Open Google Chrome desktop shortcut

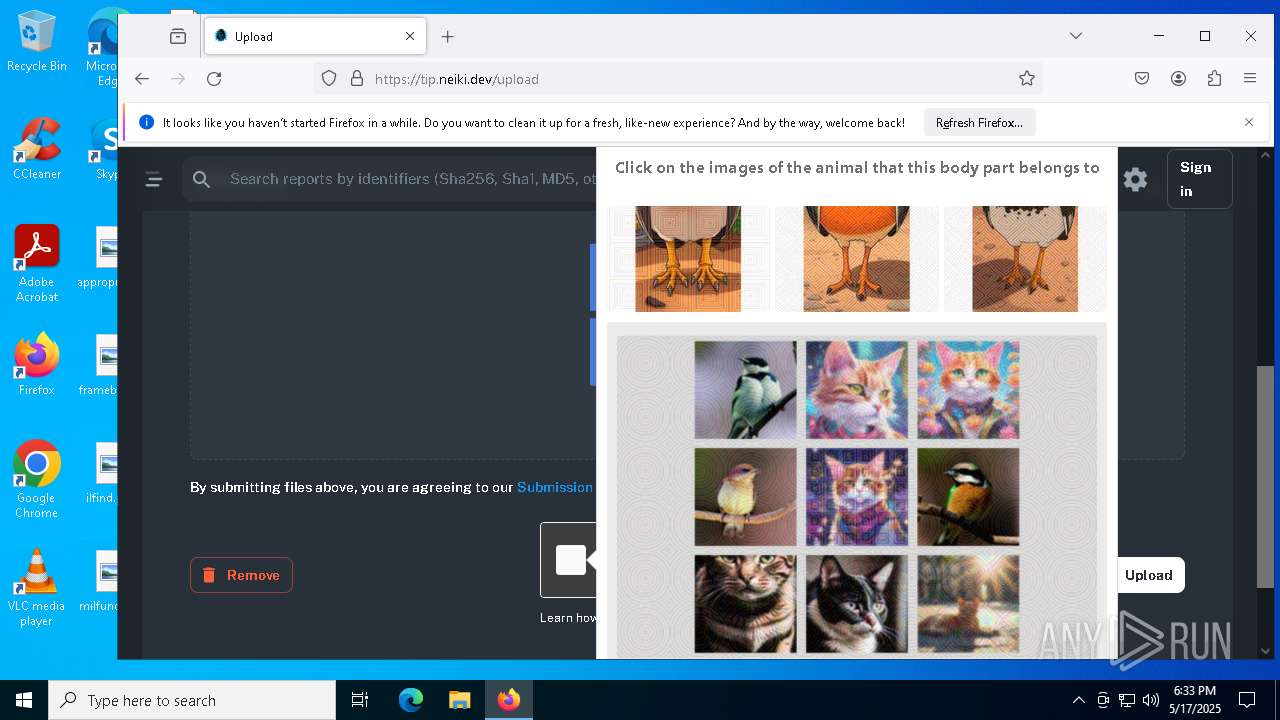tap(37, 480)
